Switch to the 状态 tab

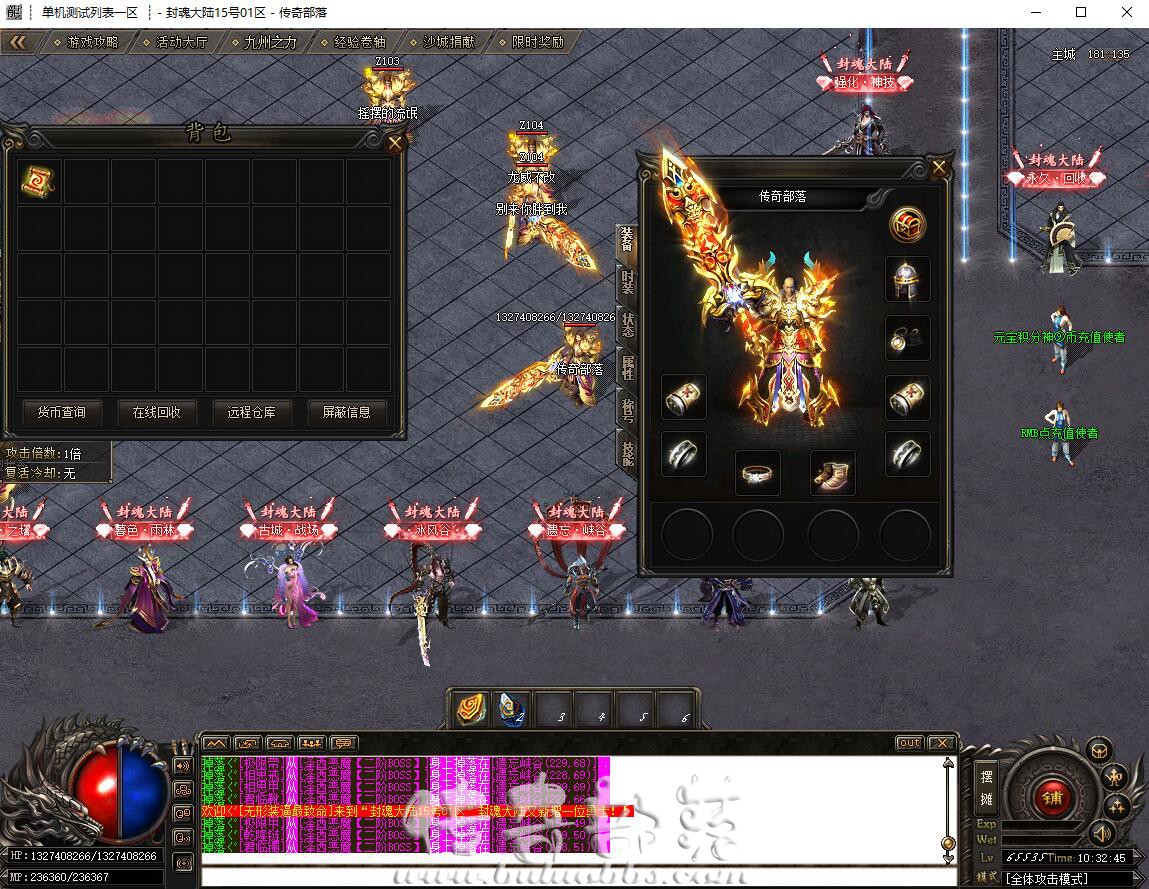627,325
